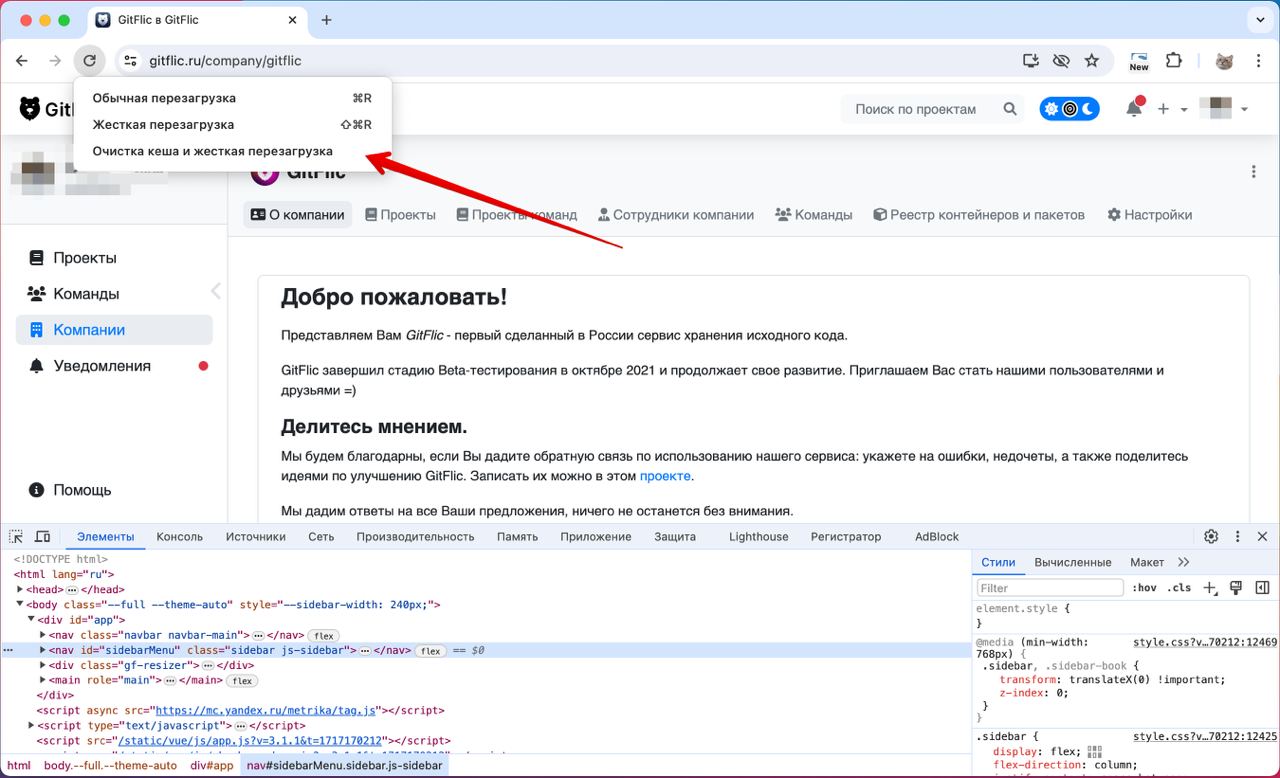Switch to the 'Сеть' DevTools tab
1280x778 pixels.
point(321,537)
